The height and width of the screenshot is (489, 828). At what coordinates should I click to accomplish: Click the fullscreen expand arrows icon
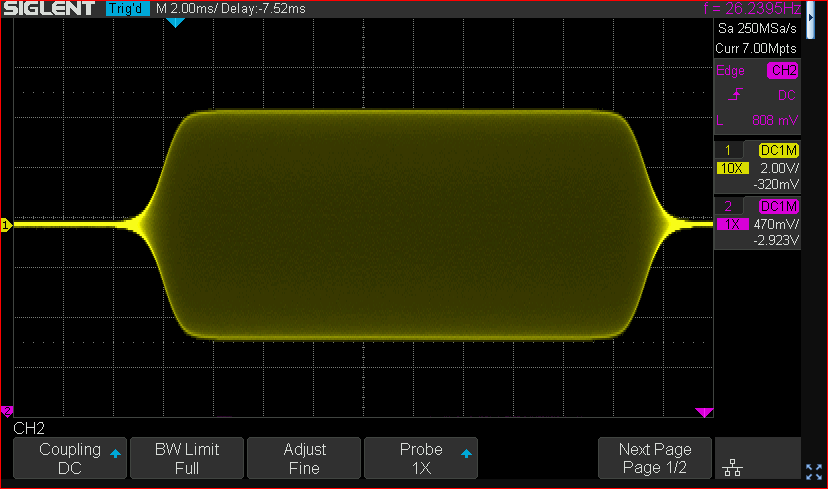[x=814, y=472]
